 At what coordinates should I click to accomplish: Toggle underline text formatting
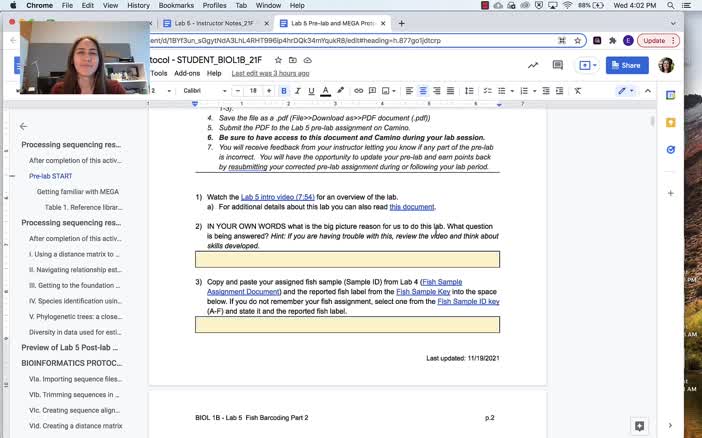pyautogui.click(x=310, y=91)
